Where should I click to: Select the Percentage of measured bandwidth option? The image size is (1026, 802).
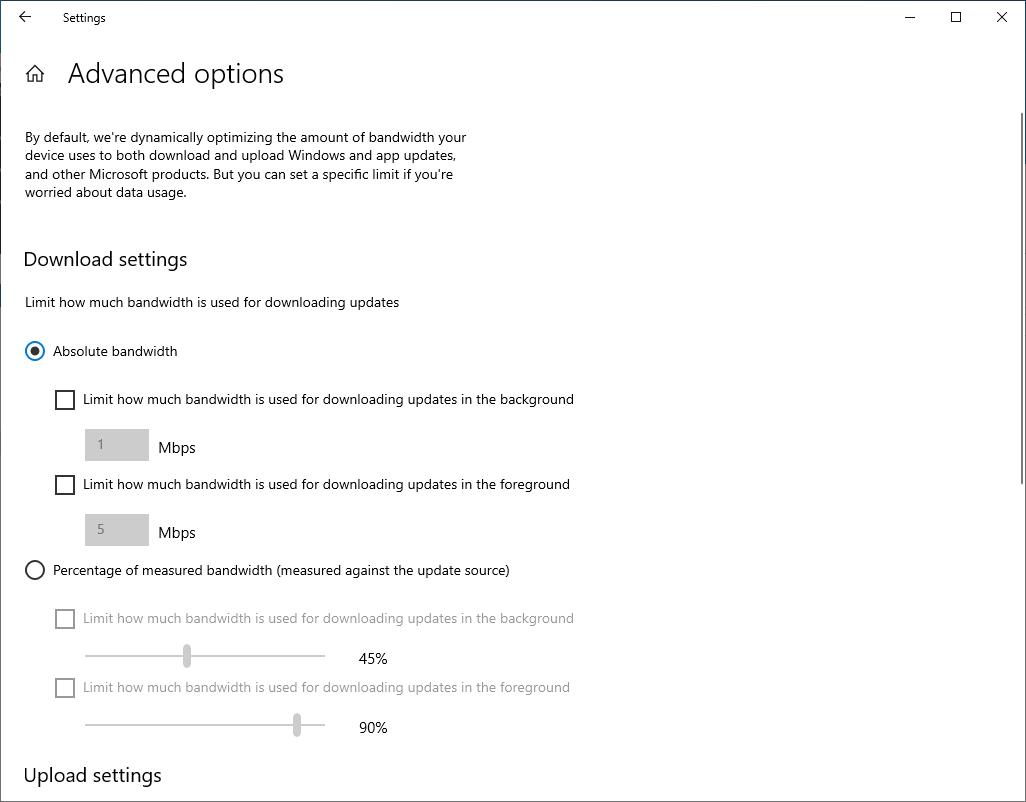click(35, 570)
